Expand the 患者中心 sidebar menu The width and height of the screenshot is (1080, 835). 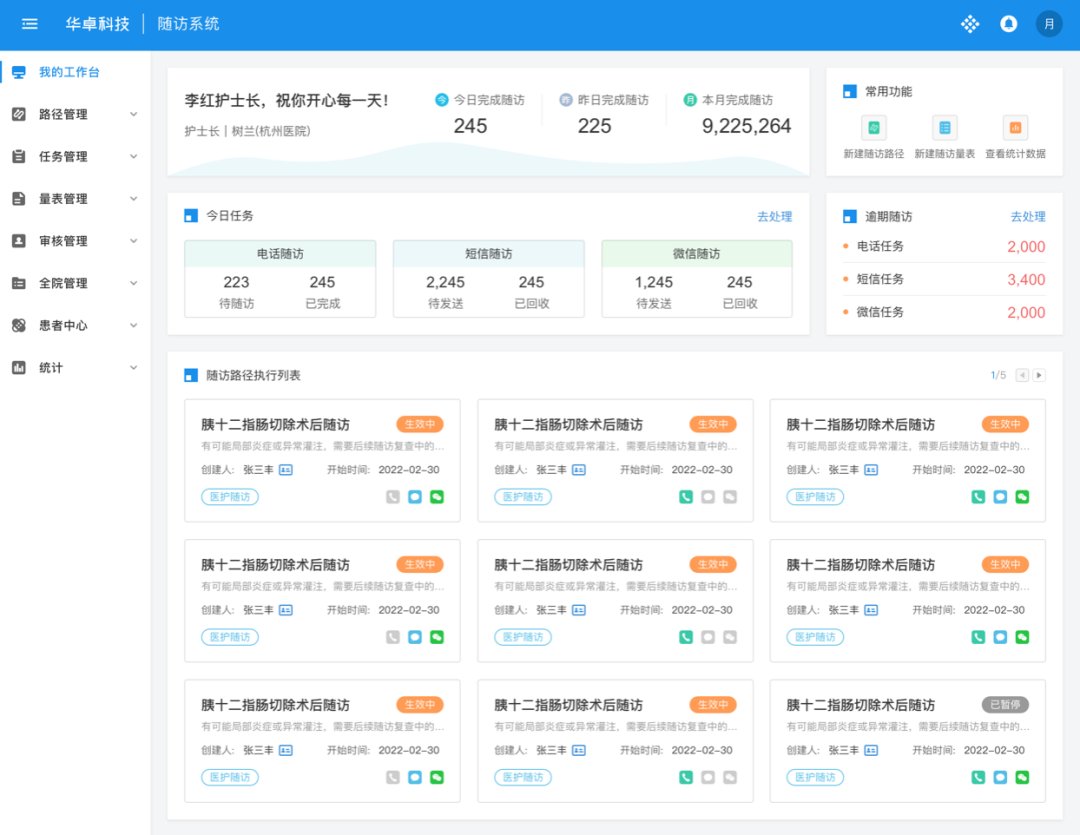click(75, 325)
